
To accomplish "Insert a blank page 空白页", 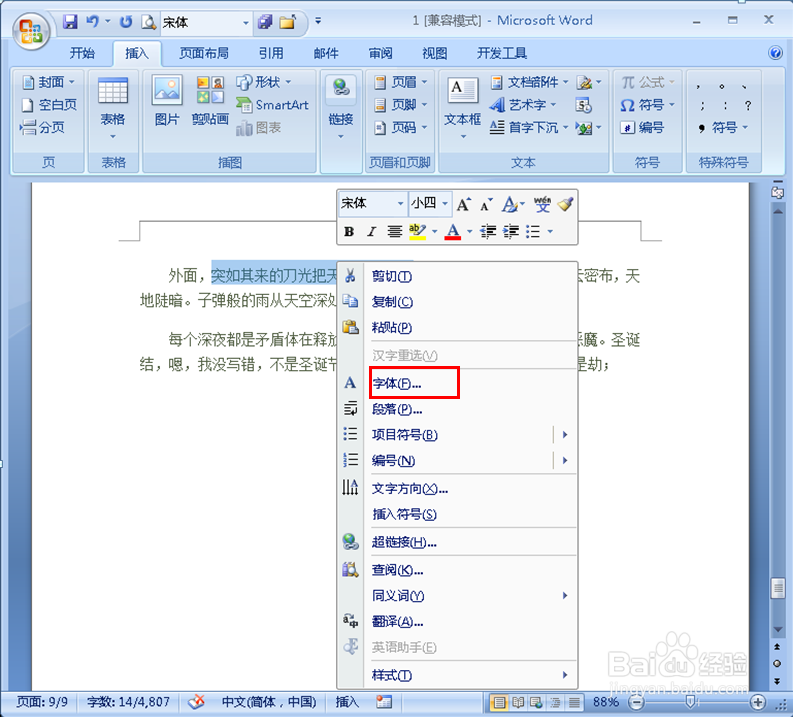I will pyautogui.click(x=49, y=105).
